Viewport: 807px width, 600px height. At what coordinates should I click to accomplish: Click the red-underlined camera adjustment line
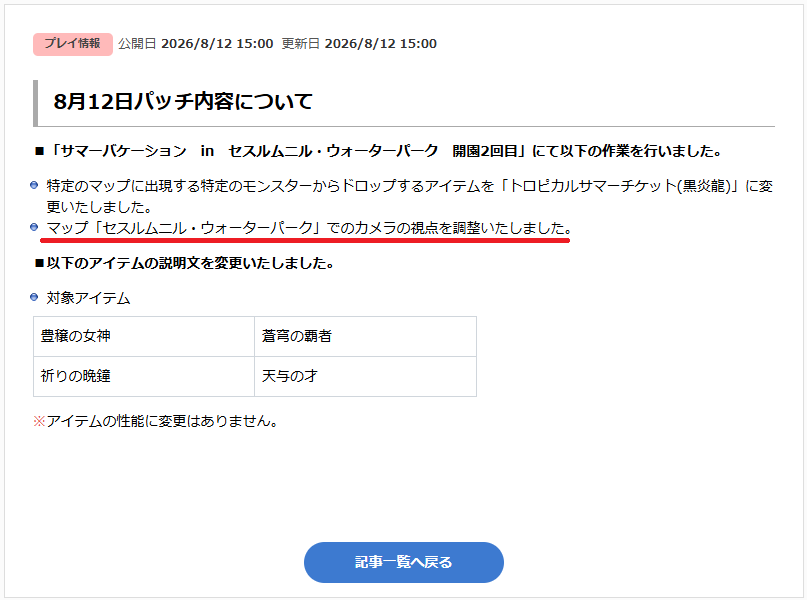(309, 228)
